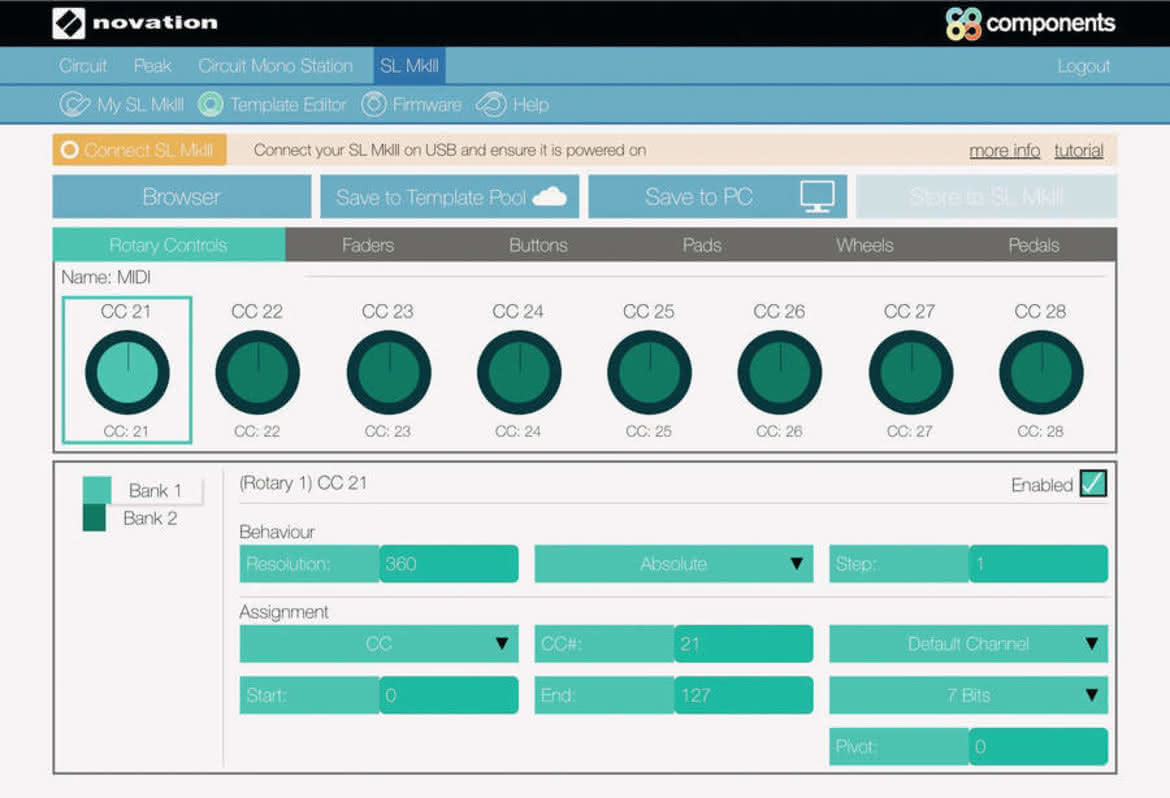Click the Logout link
This screenshot has height=798, width=1170.
coord(1083,66)
